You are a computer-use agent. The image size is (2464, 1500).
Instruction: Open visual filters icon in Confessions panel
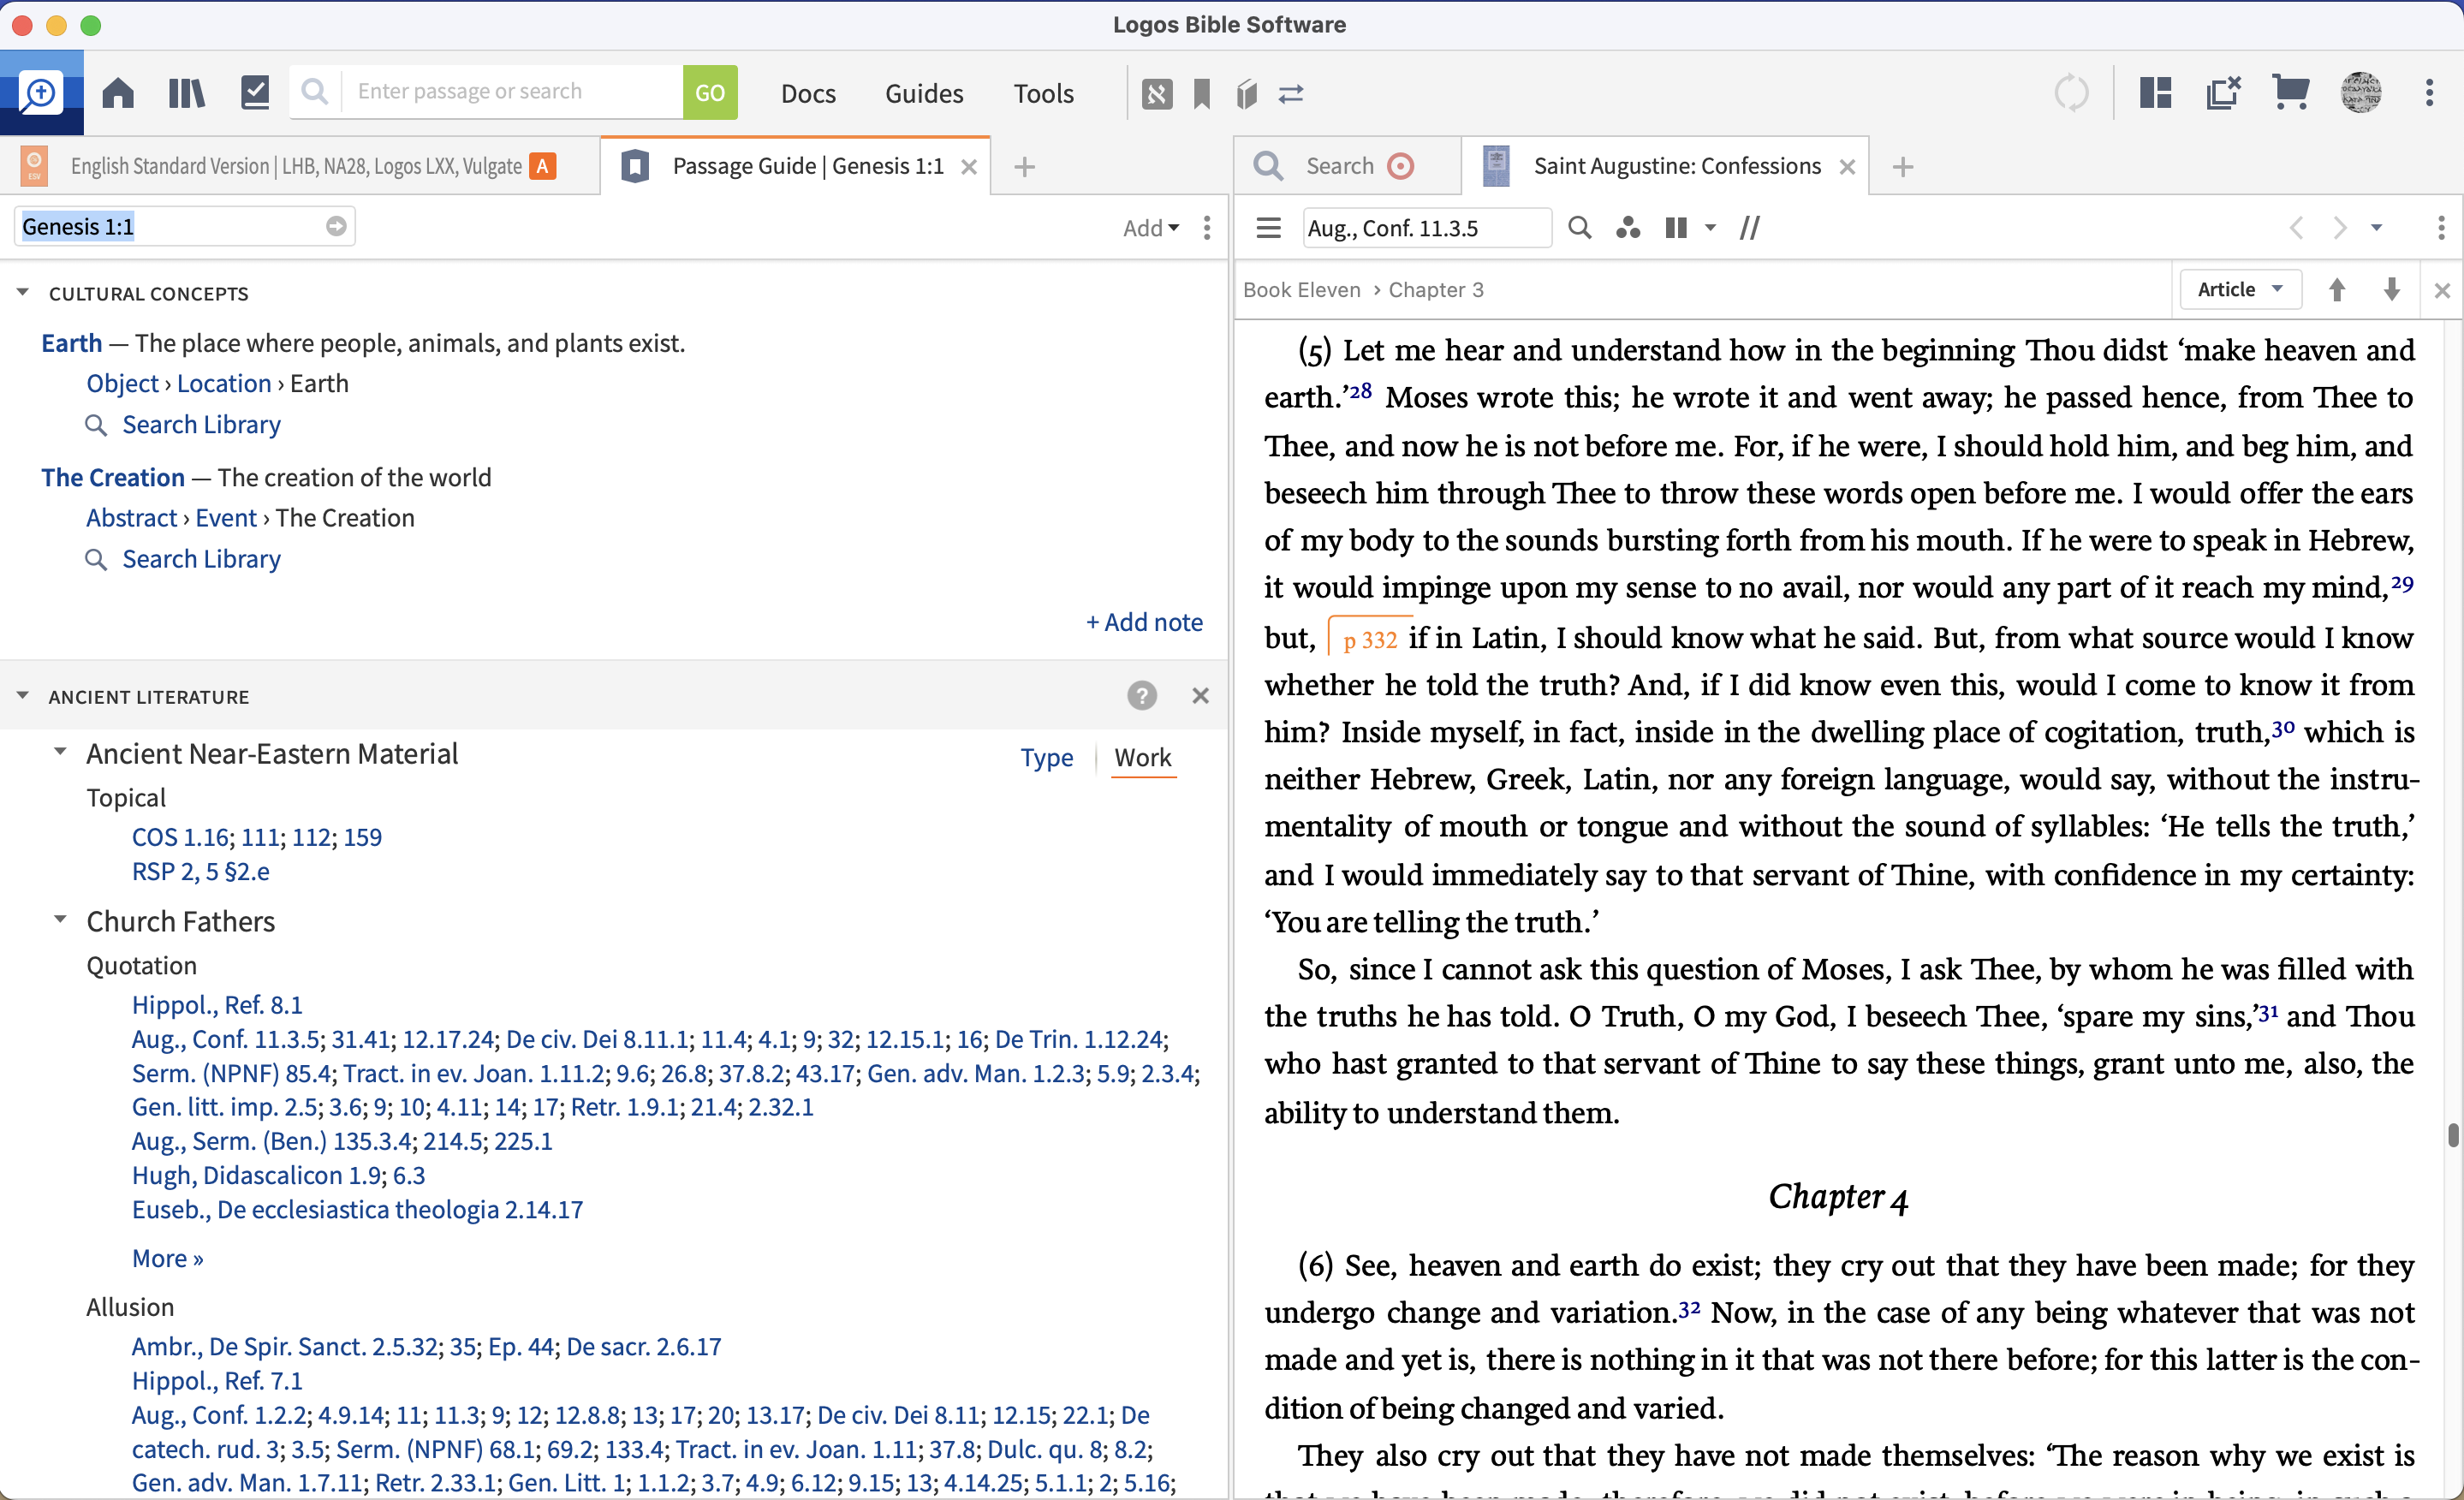pyautogui.click(x=1627, y=228)
